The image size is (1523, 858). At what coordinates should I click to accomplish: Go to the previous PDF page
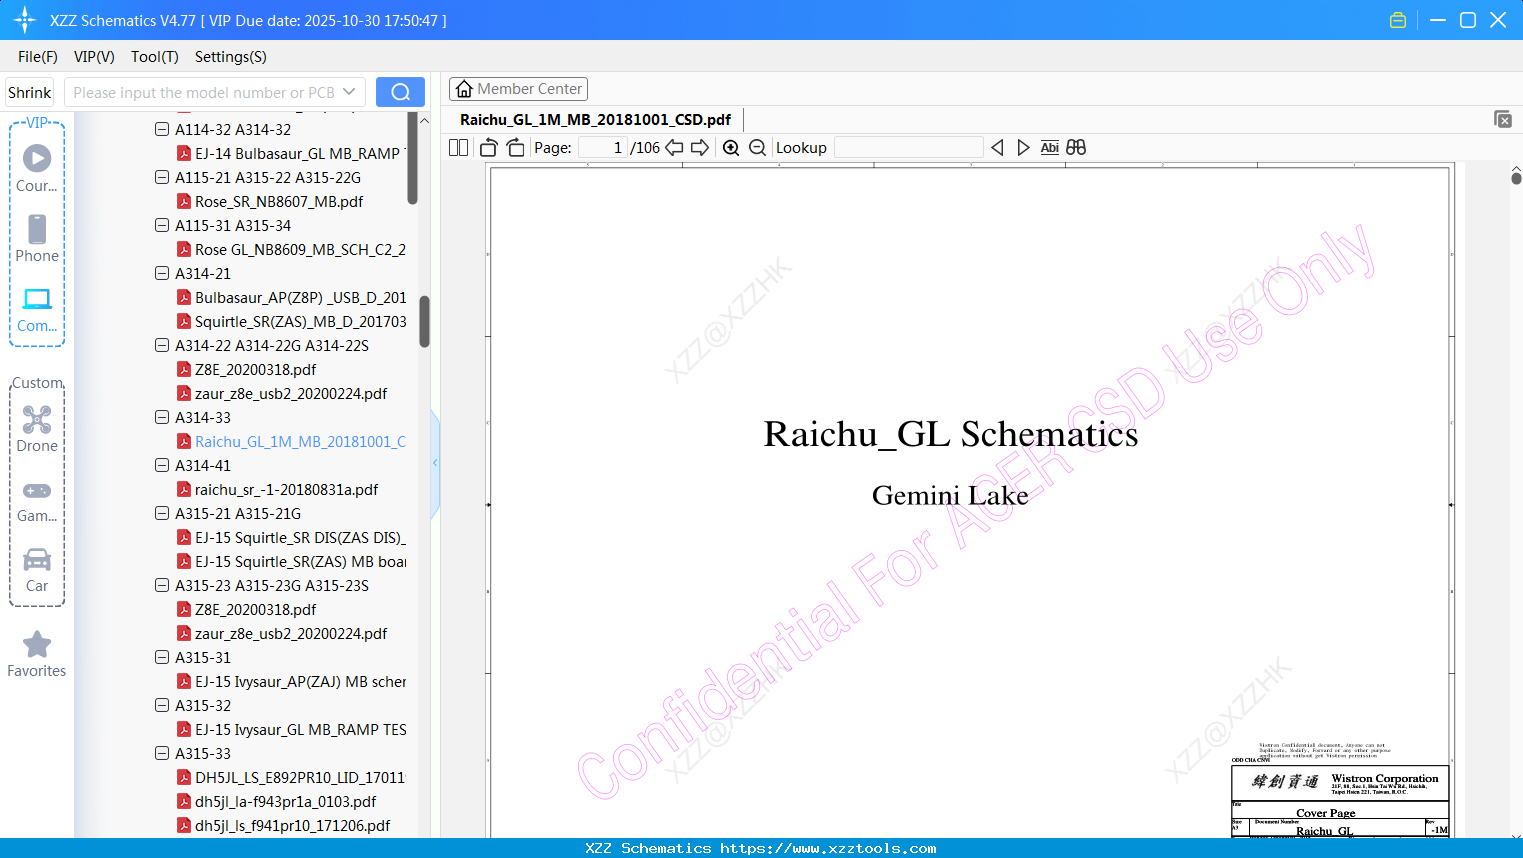click(674, 148)
